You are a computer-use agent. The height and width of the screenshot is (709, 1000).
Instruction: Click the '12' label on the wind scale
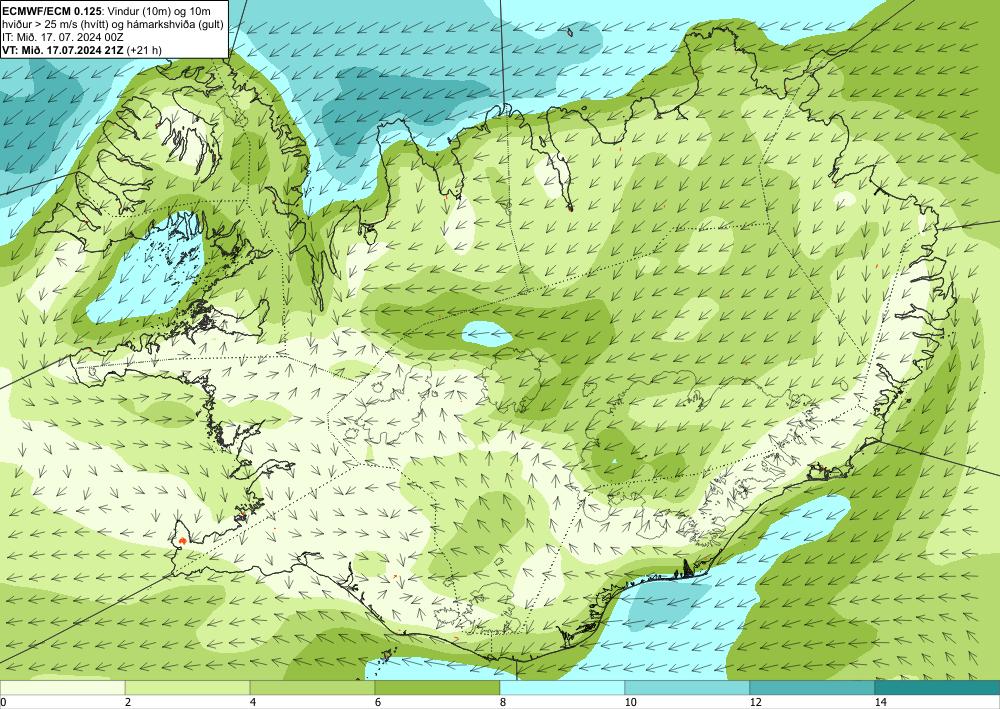(x=756, y=702)
